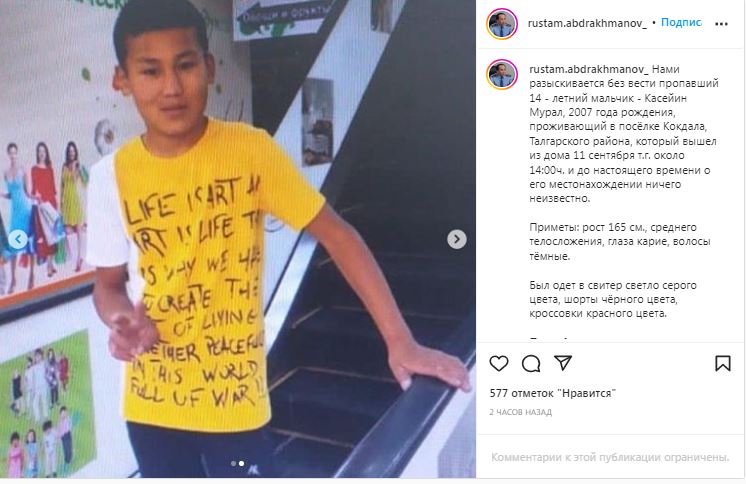The image size is (746, 484).
Task: Save the post with the bookmark icon
Action: (723, 364)
